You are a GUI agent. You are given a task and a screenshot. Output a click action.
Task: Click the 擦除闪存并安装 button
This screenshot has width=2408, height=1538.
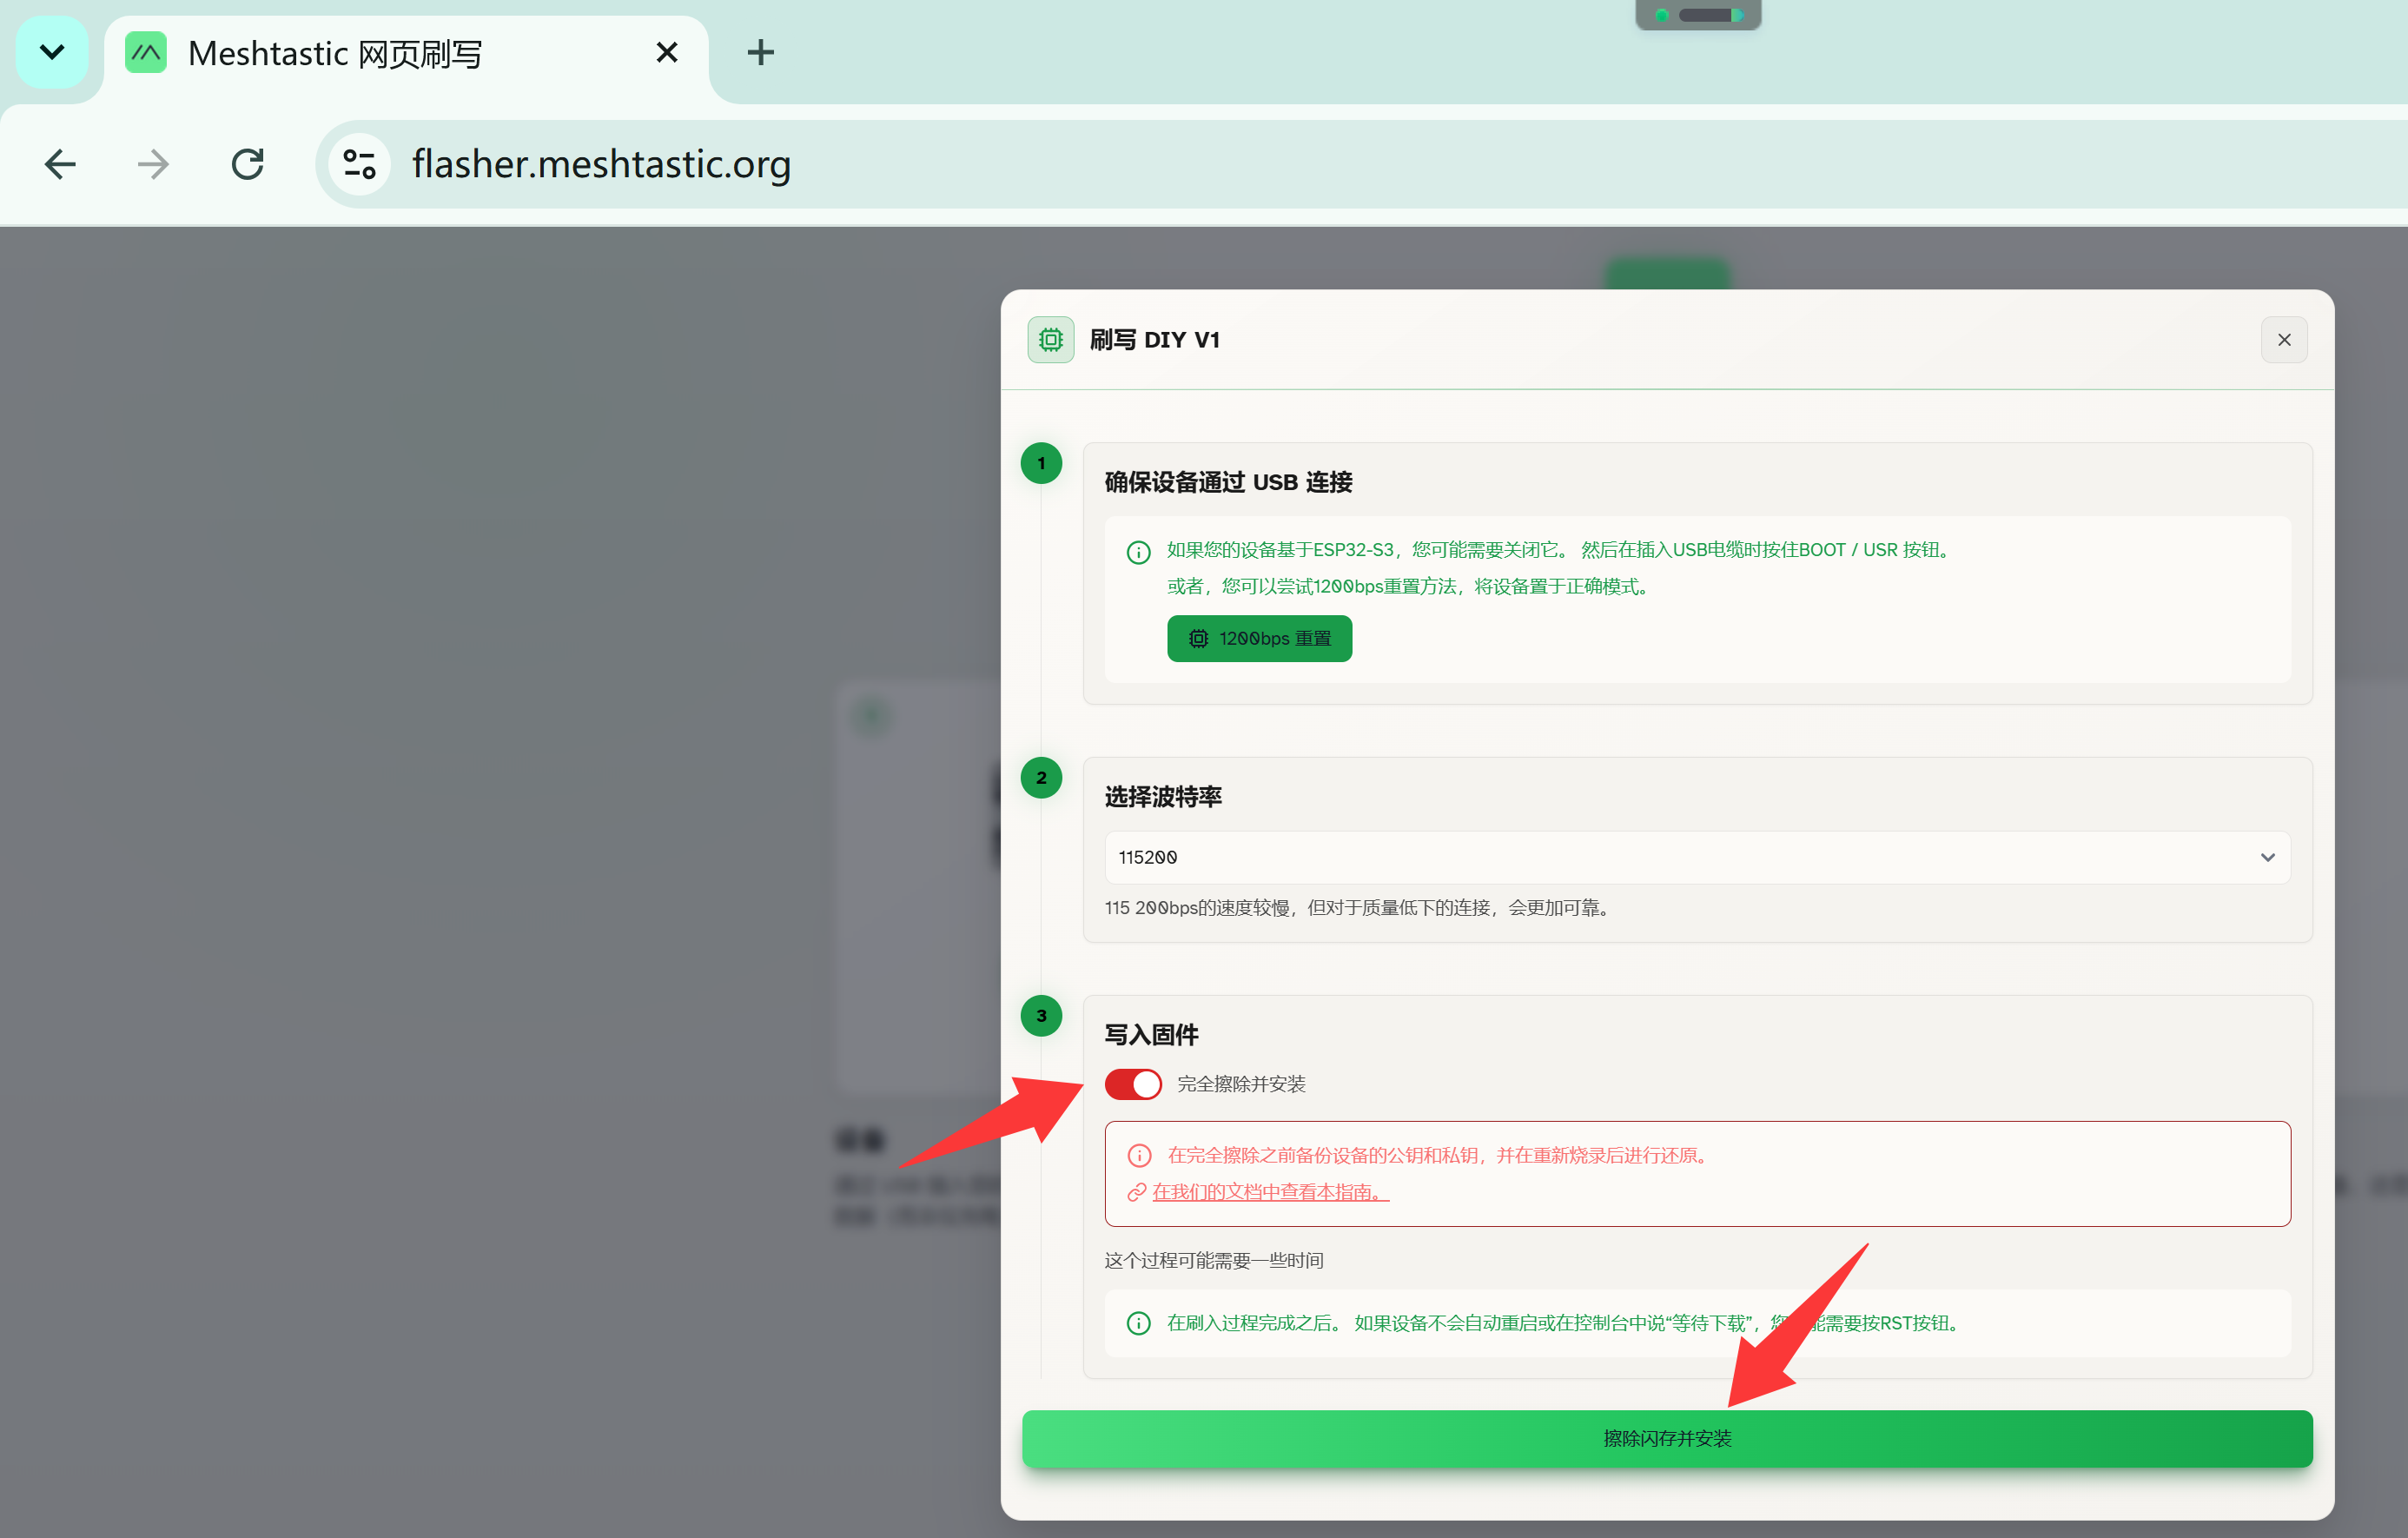coord(1667,1438)
